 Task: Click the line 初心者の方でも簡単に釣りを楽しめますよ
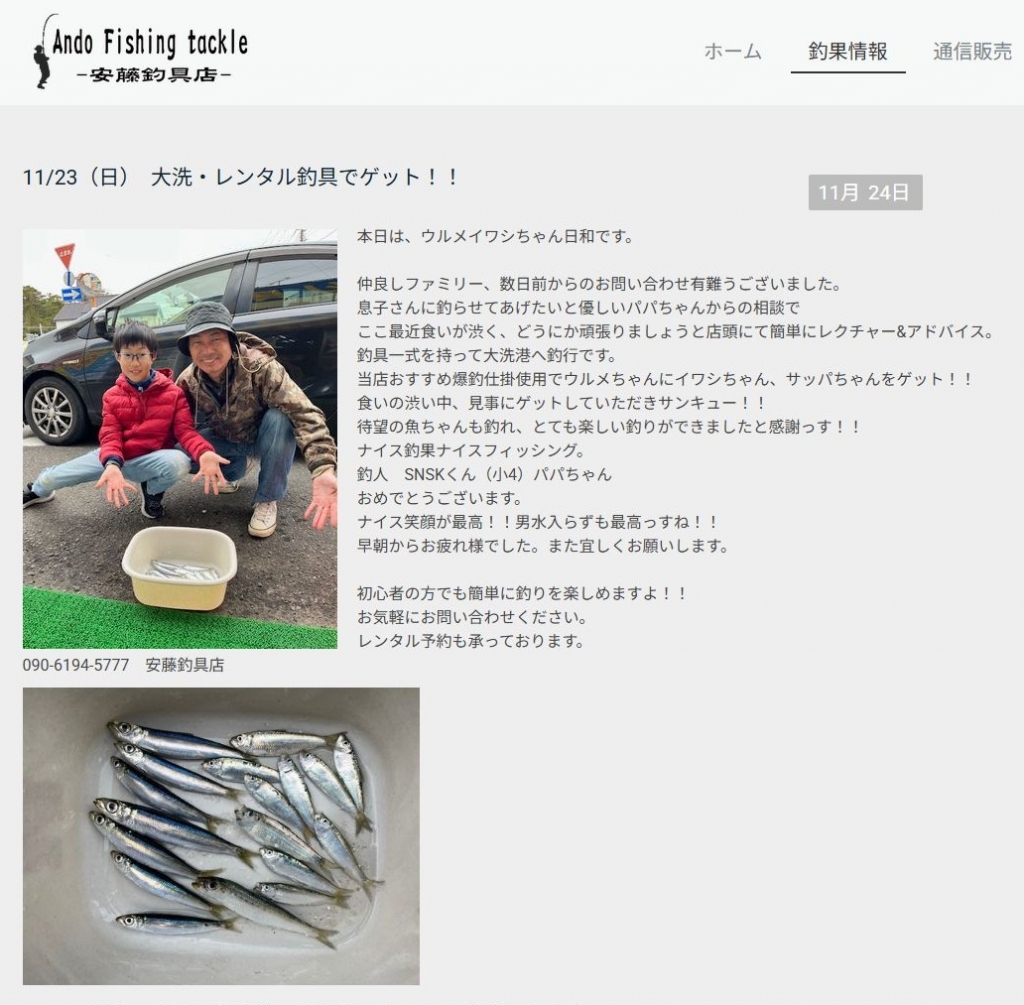pyautogui.click(x=522, y=594)
